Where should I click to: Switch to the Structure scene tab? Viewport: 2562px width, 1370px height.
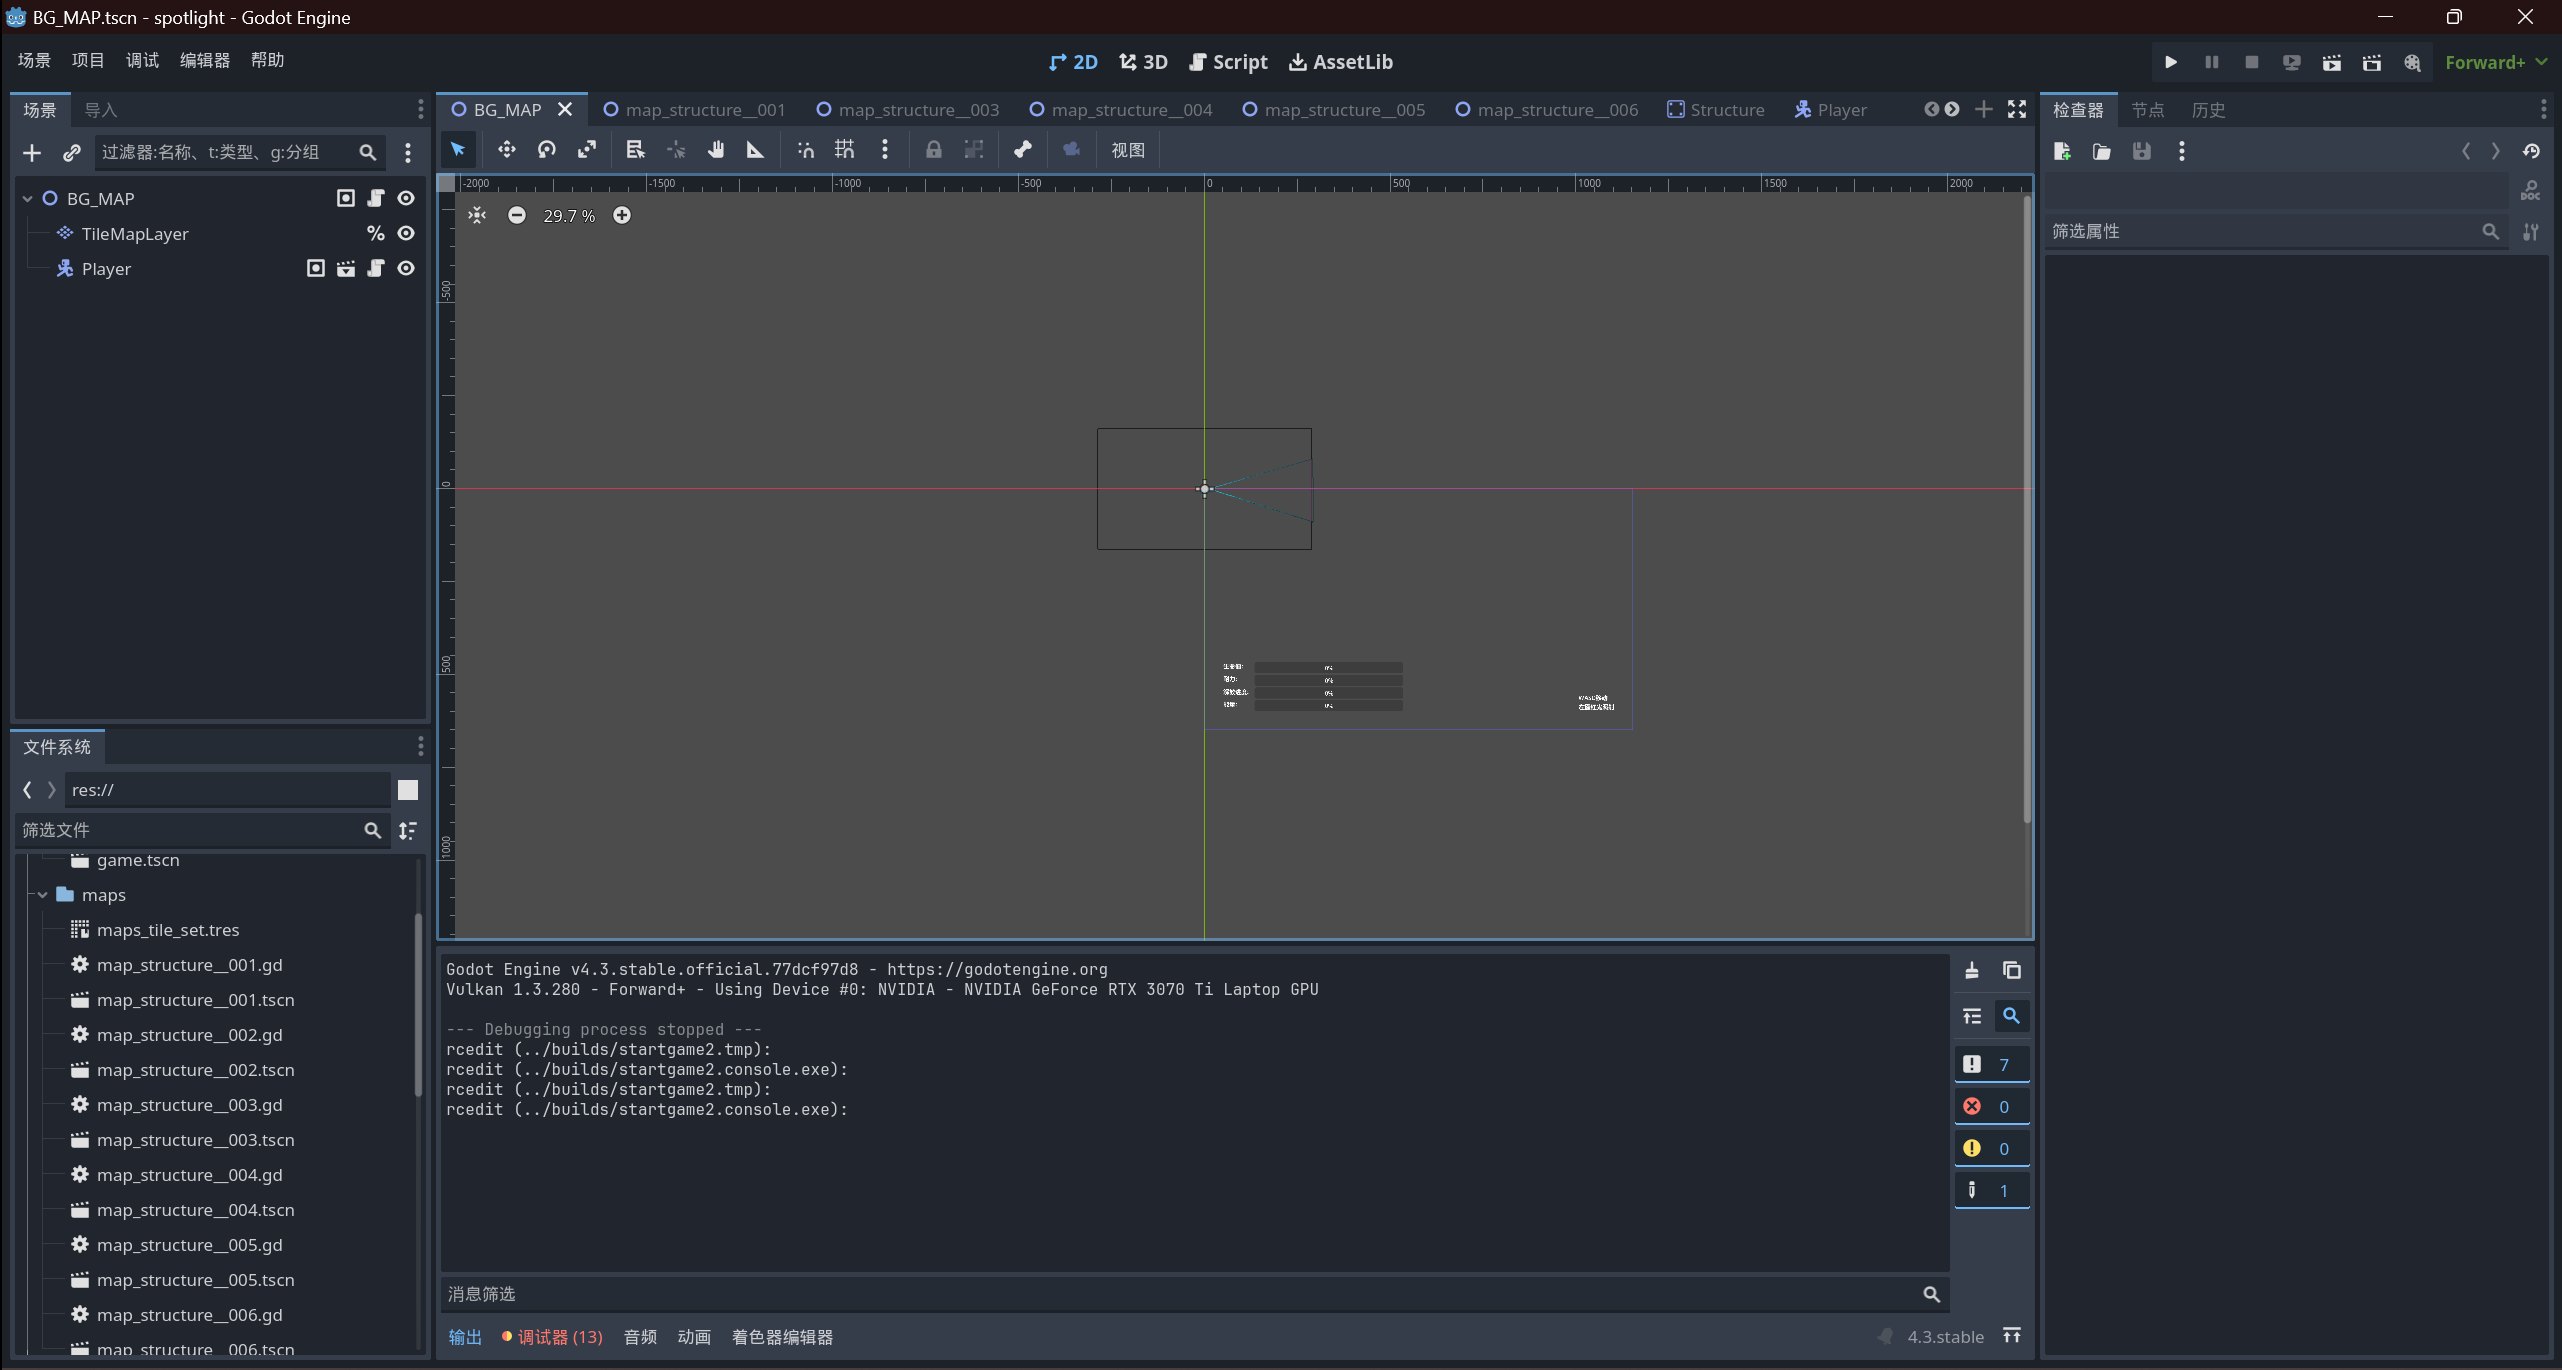point(1716,110)
